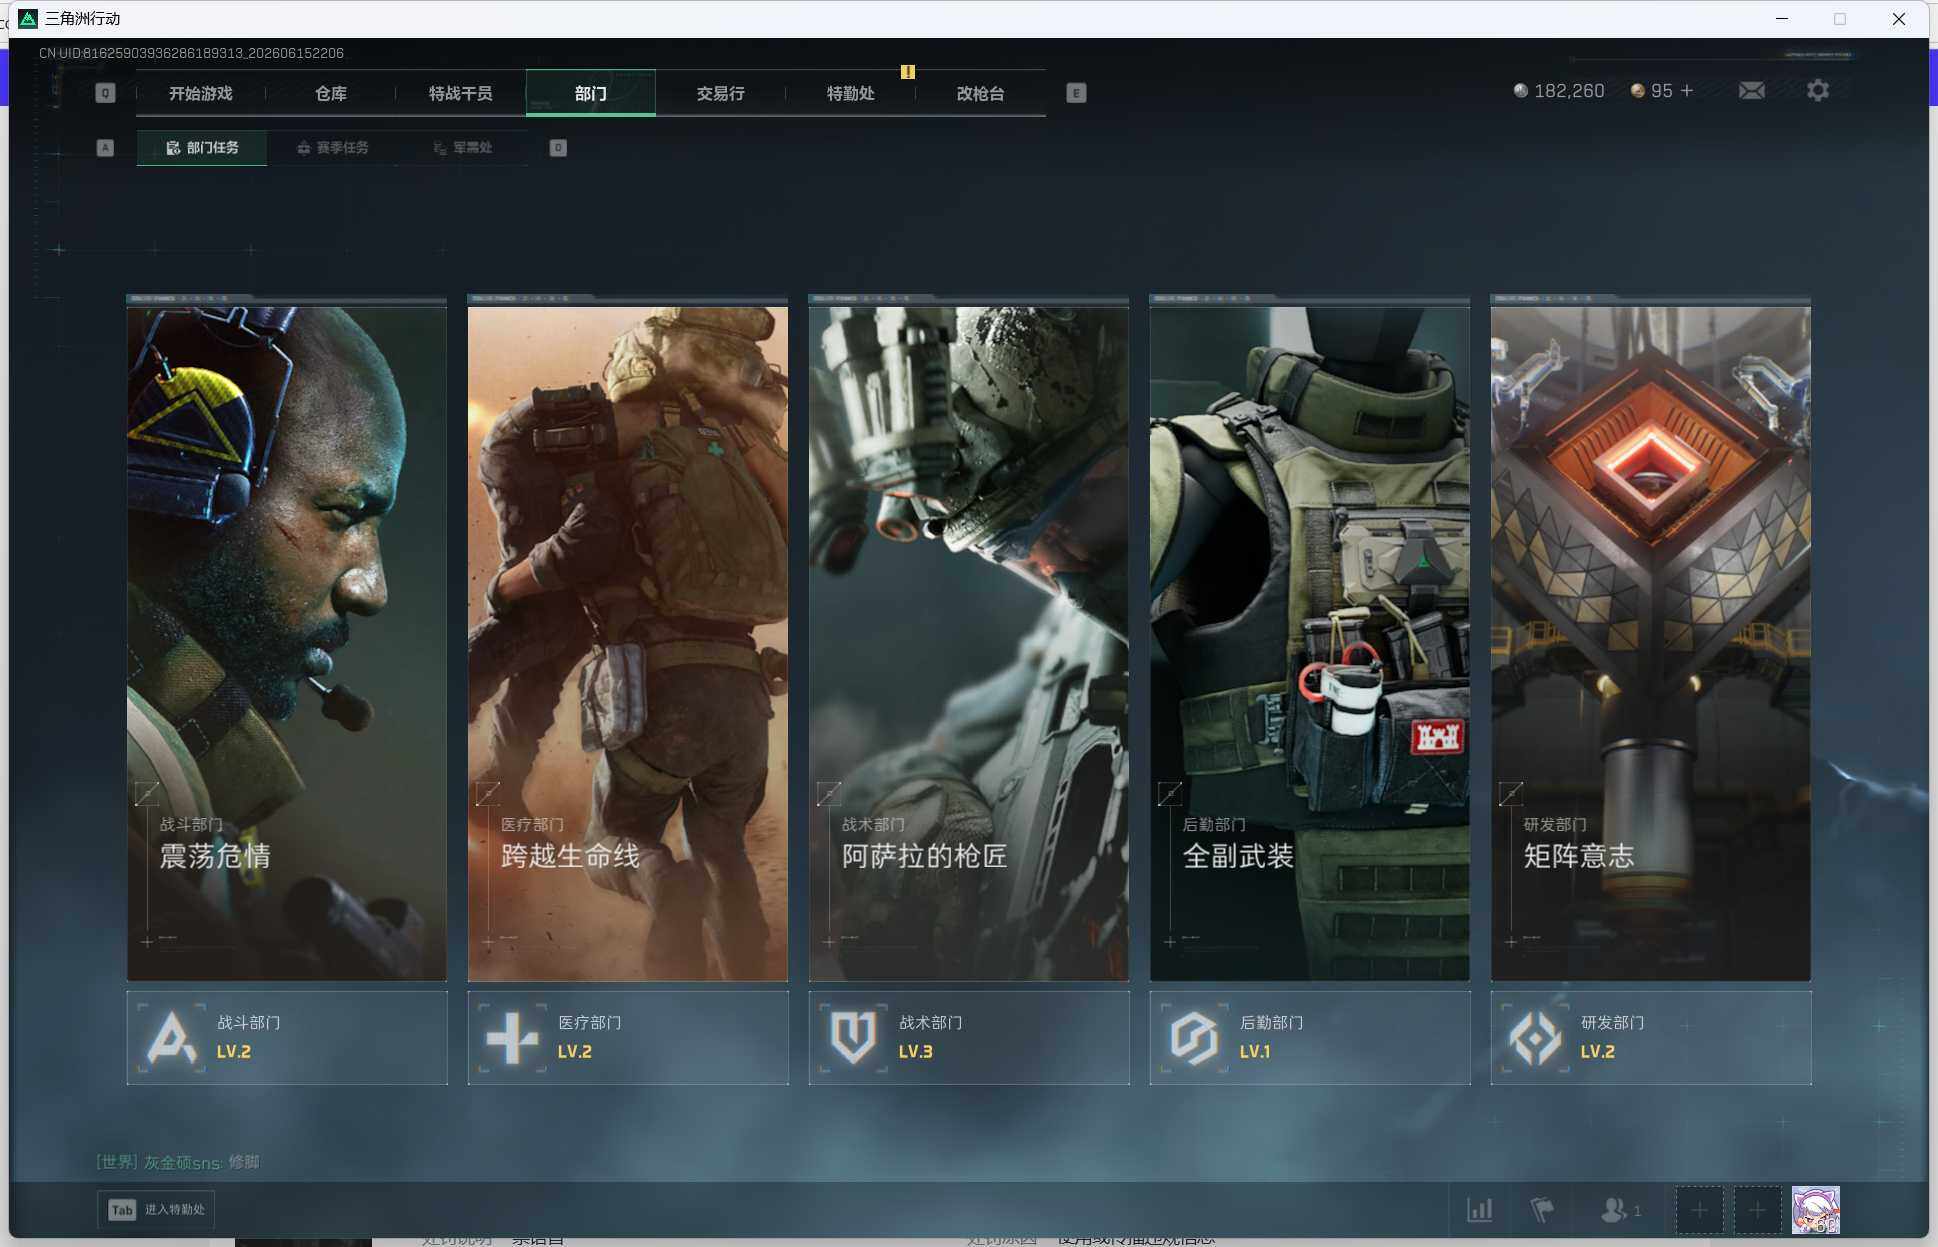Image resolution: width=1938 pixels, height=1247 pixels.
Task: Open the settings gear icon
Action: click(1818, 91)
